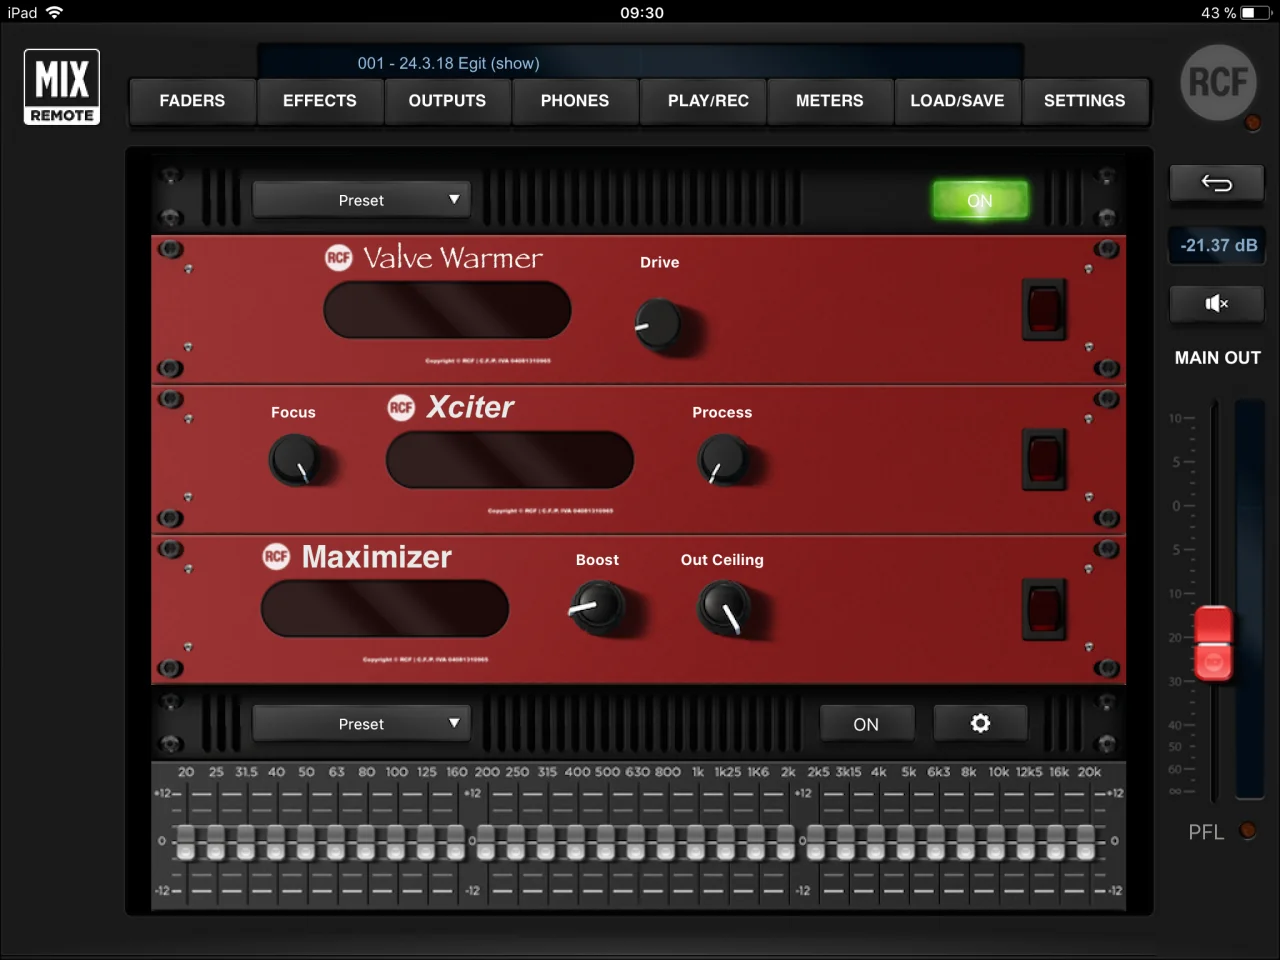
Task: Enable the PFL indicator
Action: pyautogui.click(x=1247, y=831)
